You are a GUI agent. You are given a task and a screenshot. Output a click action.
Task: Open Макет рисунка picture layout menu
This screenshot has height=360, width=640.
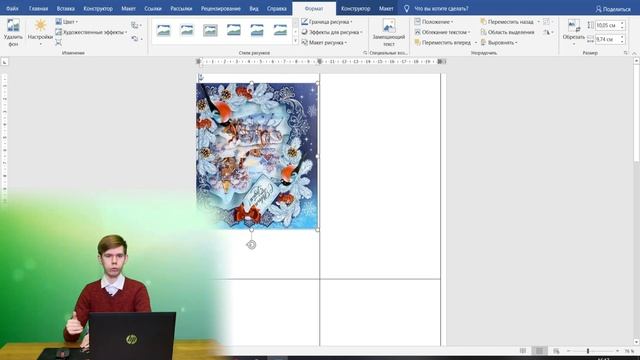click(x=324, y=42)
